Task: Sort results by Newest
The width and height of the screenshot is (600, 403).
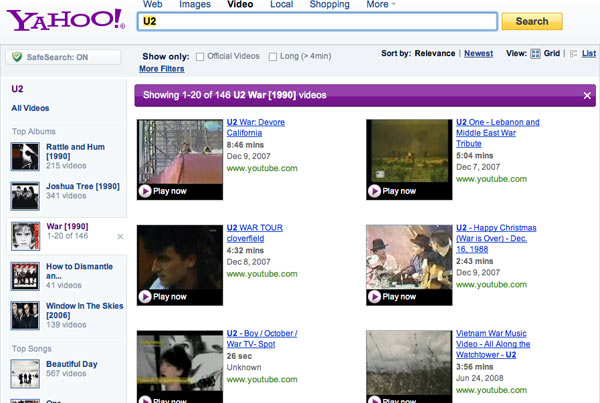Action: point(477,52)
